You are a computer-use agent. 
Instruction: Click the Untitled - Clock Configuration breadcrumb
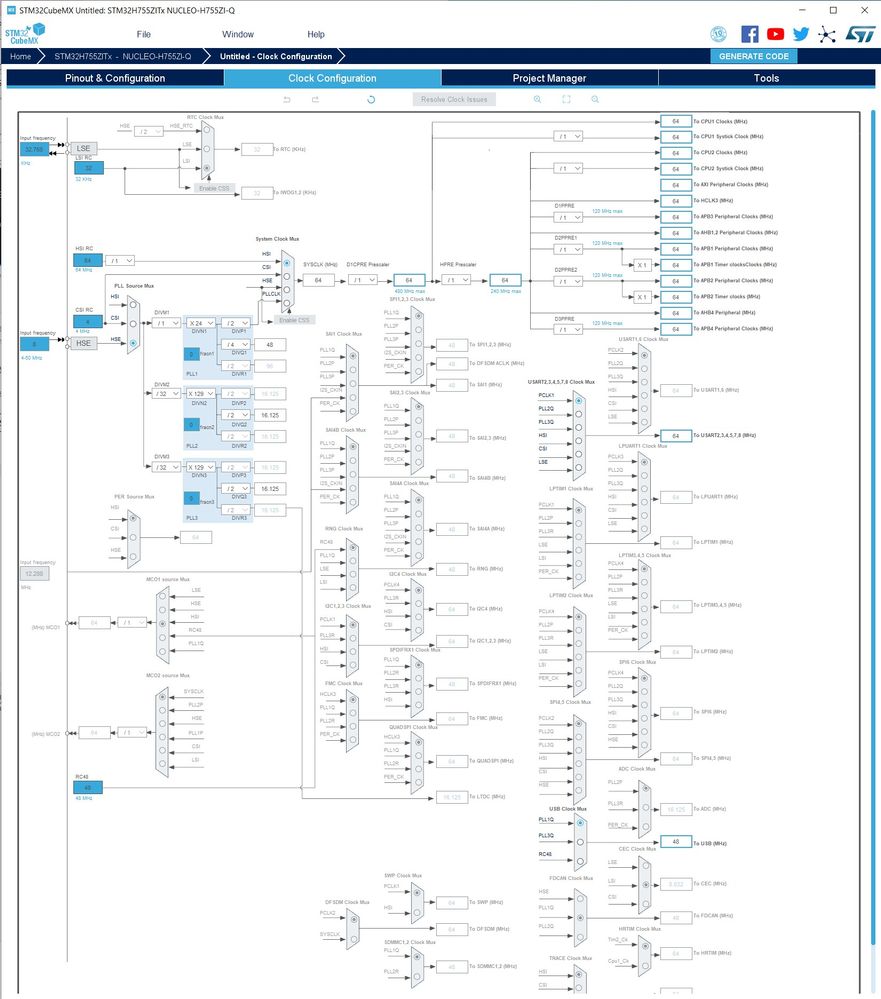tap(276, 56)
